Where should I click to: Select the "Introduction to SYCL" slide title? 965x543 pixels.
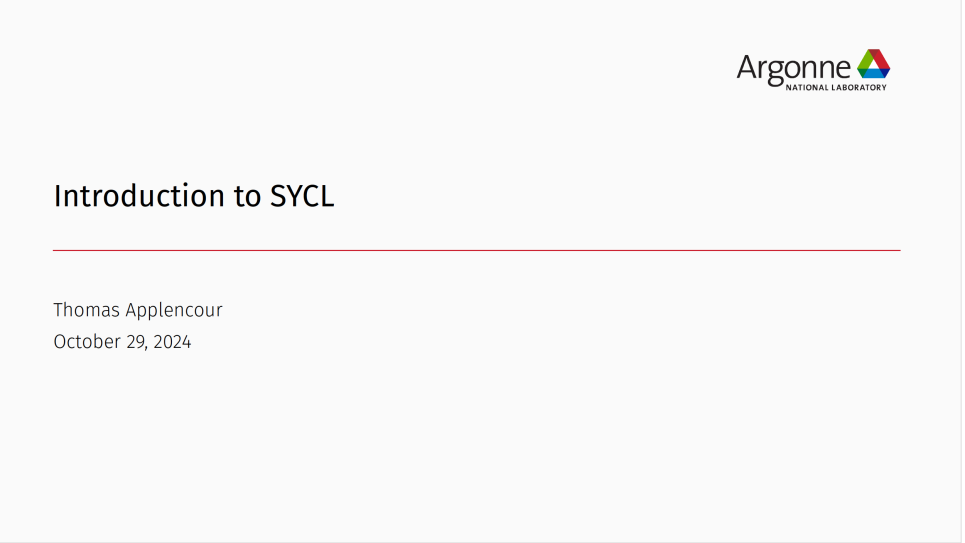193,196
